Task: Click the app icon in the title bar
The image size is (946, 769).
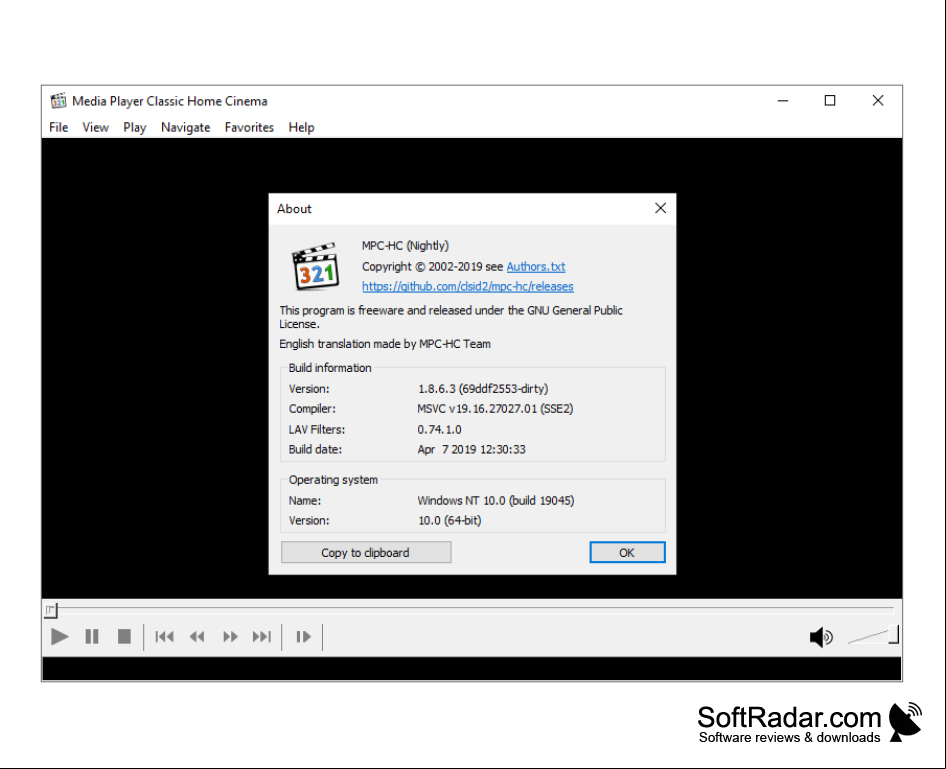Action: [x=59, y=101]
